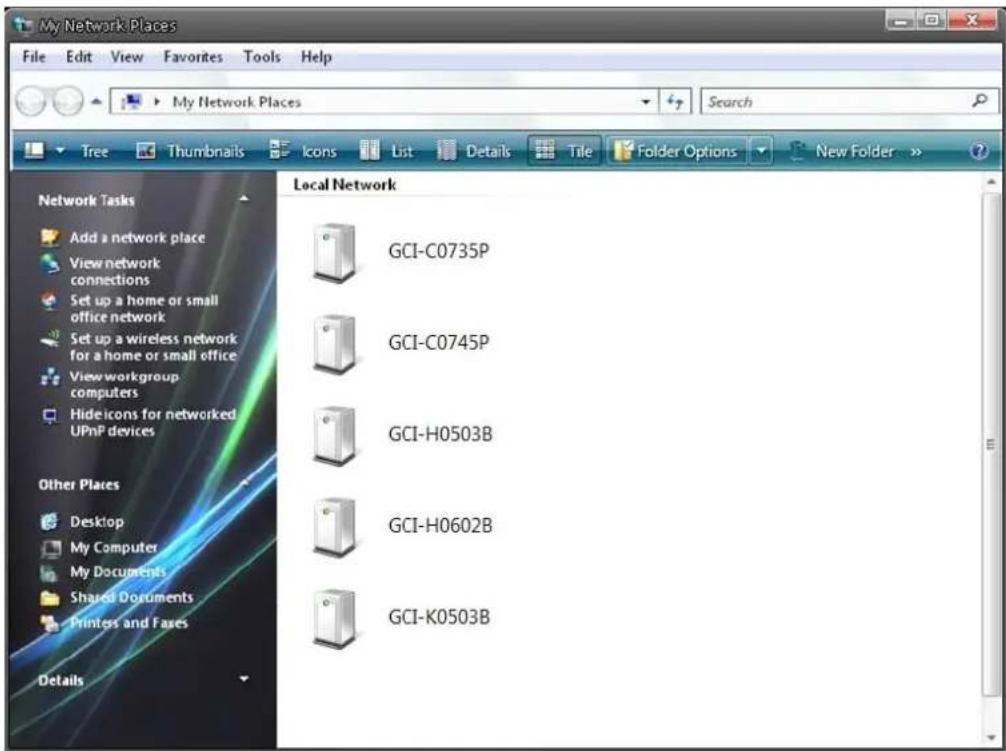
Task: Create a New Folder
Action: point(840,151)
